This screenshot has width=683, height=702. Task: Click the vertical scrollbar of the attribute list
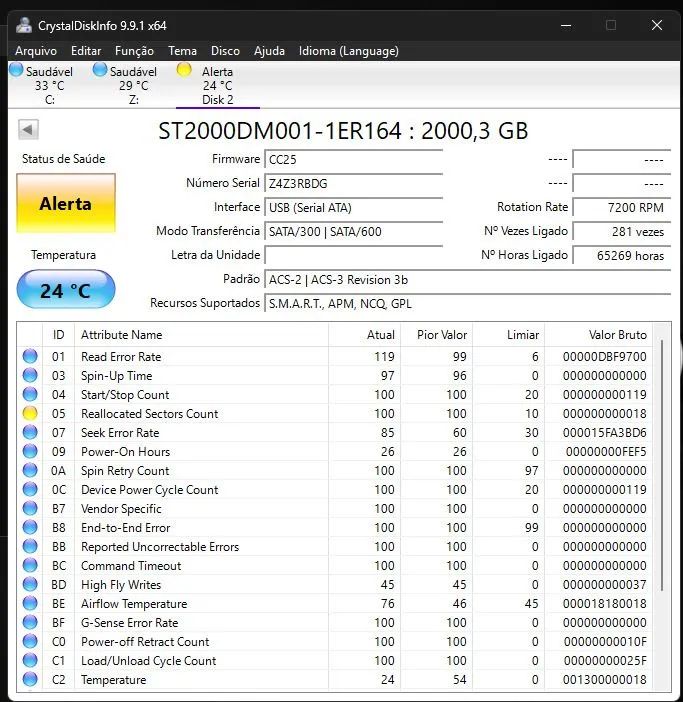coord(662,466)
